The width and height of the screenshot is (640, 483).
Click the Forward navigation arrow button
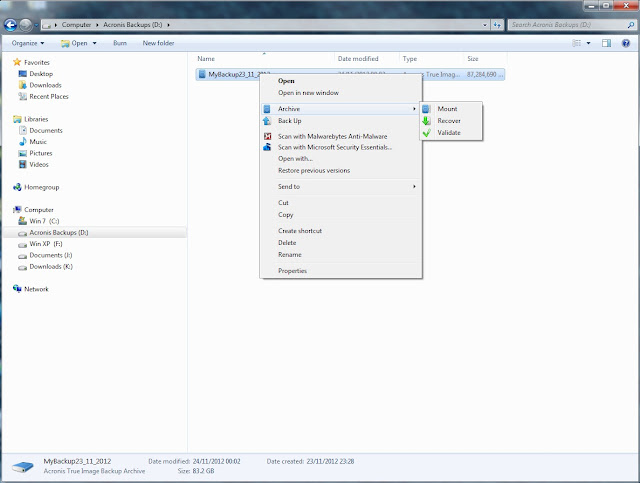click(26, 25)
